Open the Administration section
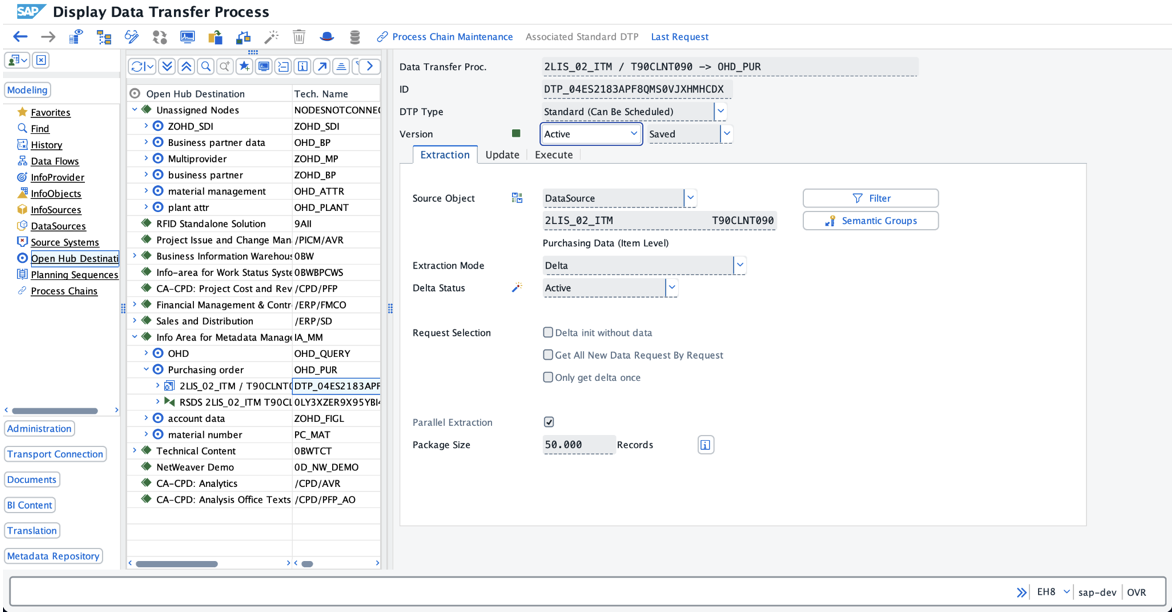 pos(40,429)
